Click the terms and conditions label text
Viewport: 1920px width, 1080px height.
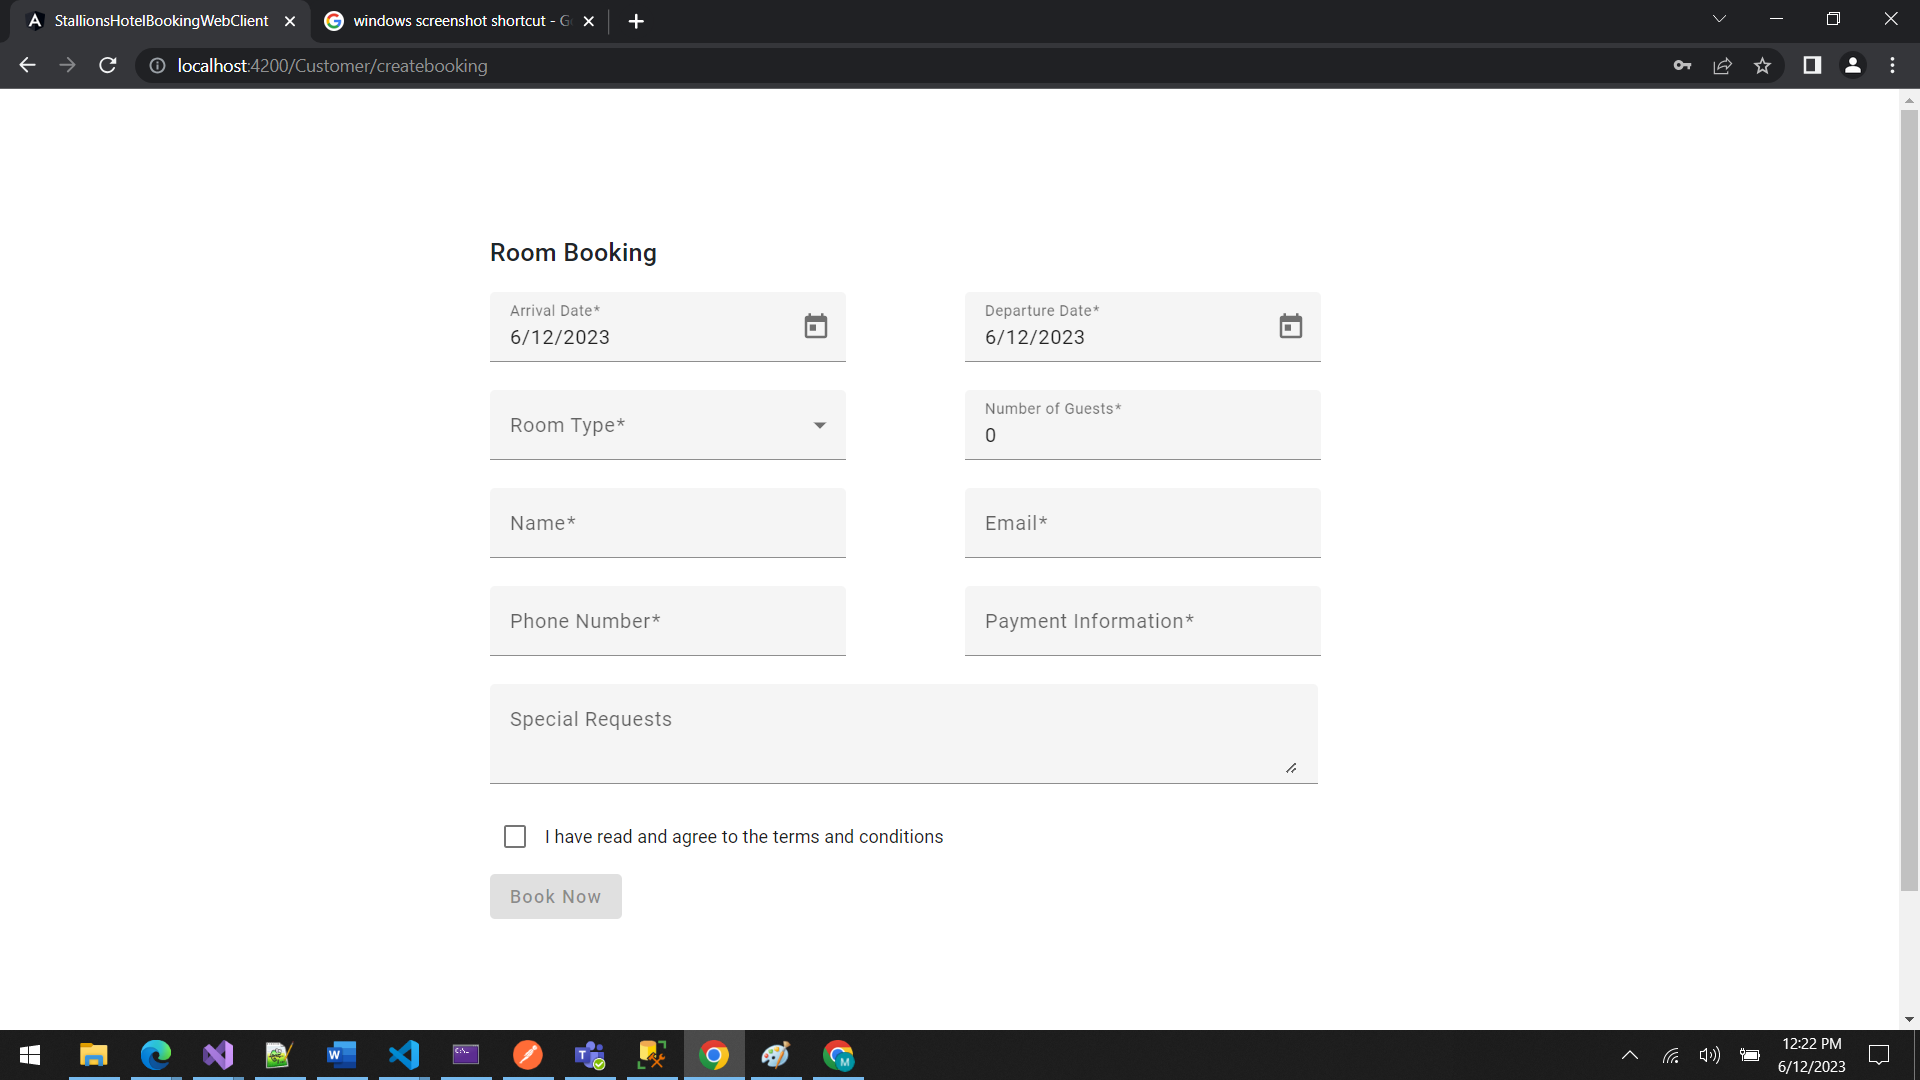[x=744, y=837]
